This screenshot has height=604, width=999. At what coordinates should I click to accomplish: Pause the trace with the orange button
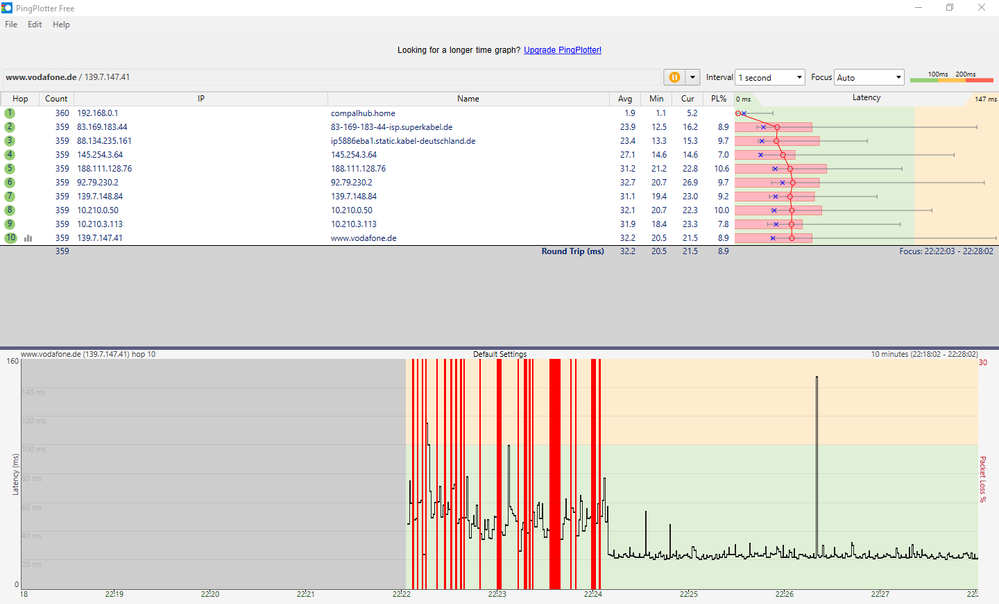pyautogui.click(x=674, y=77)
